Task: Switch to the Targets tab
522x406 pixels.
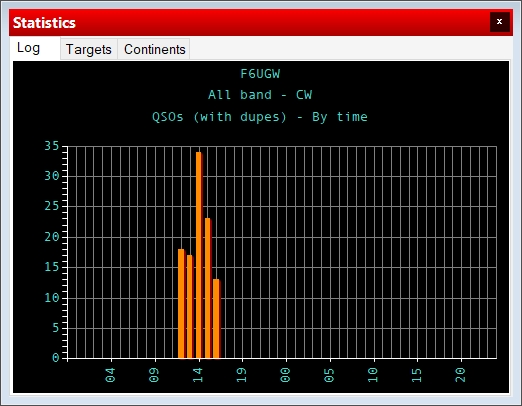Action: tap(89, 49)
